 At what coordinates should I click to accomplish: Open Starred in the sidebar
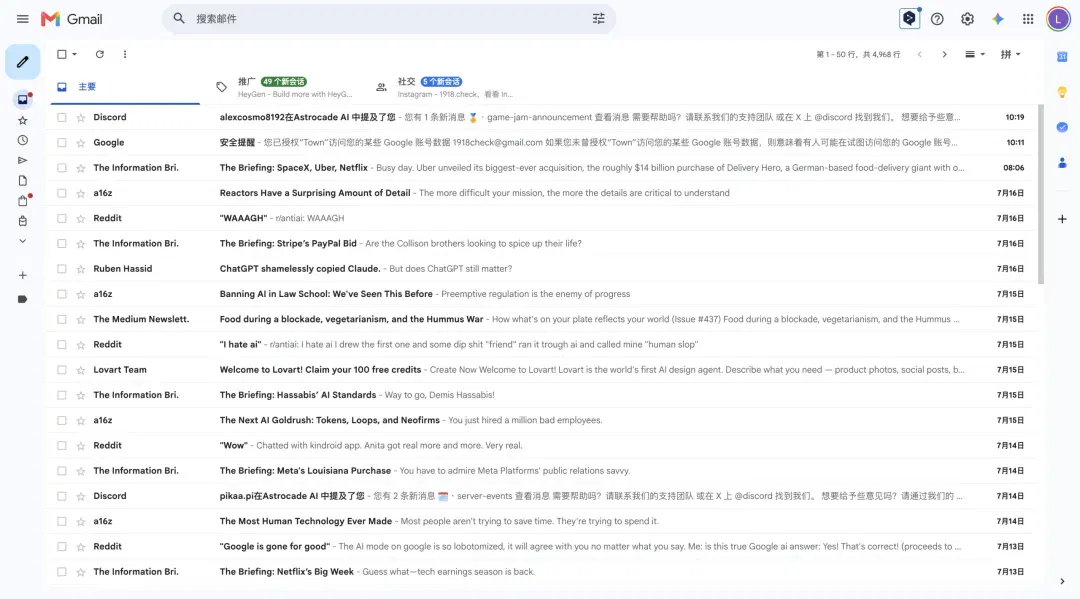tap(23, 120)
